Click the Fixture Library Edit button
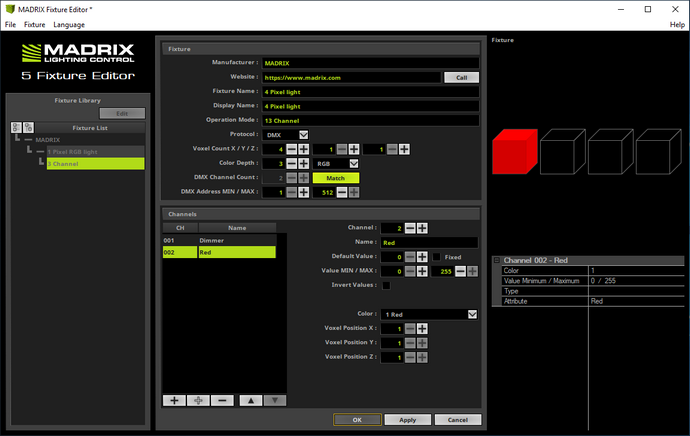Image resolution: width=690 pixels, height=436 pixels. pyautogui.click(x=122, y=114)
